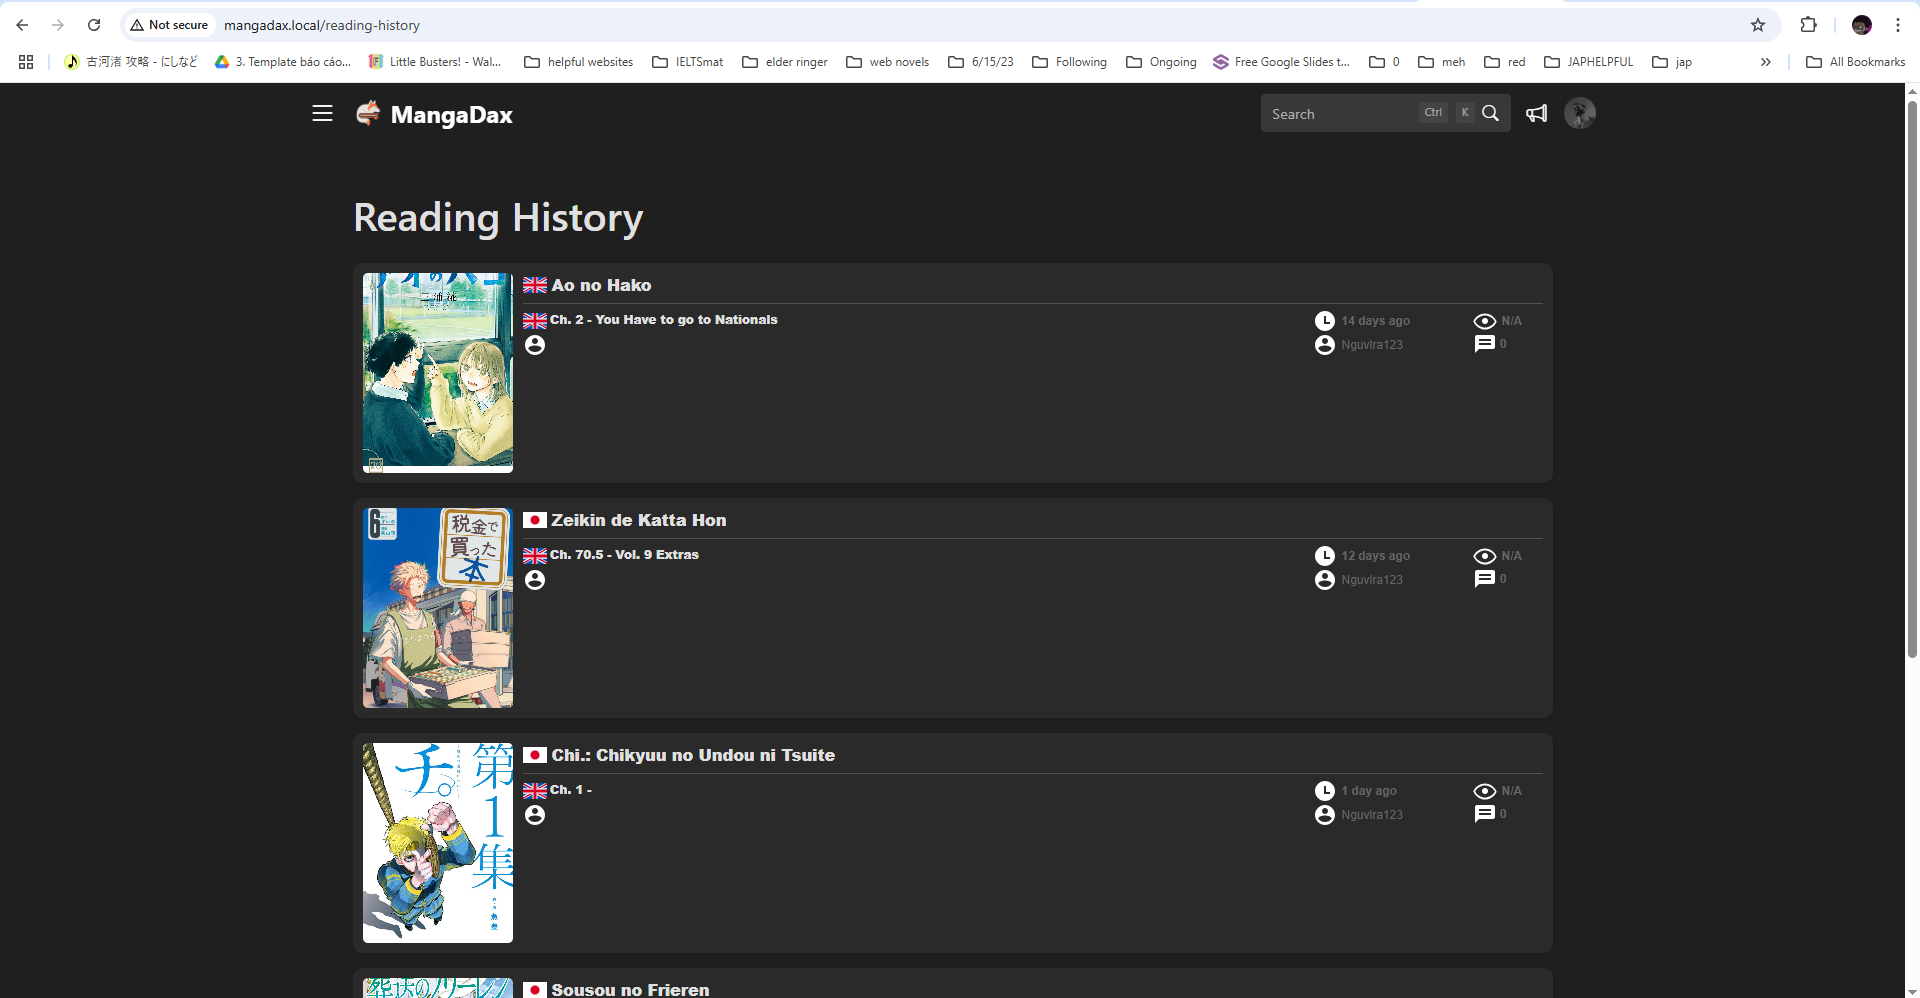Click the search magnifier icon
This screenshot has height=998, width=1920.
pos(1490,113)
